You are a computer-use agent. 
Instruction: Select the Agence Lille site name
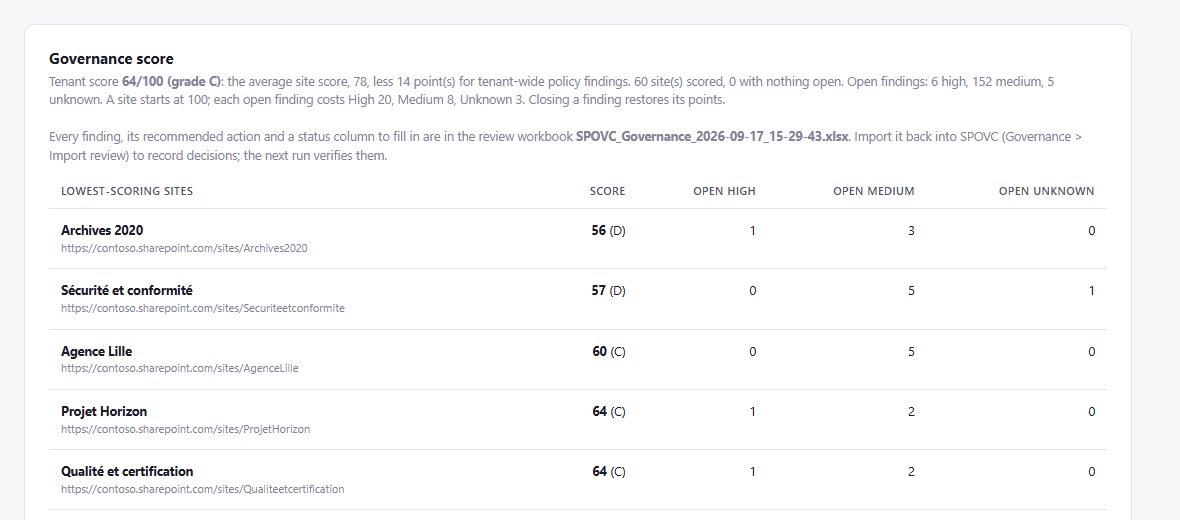pos(96,351)
